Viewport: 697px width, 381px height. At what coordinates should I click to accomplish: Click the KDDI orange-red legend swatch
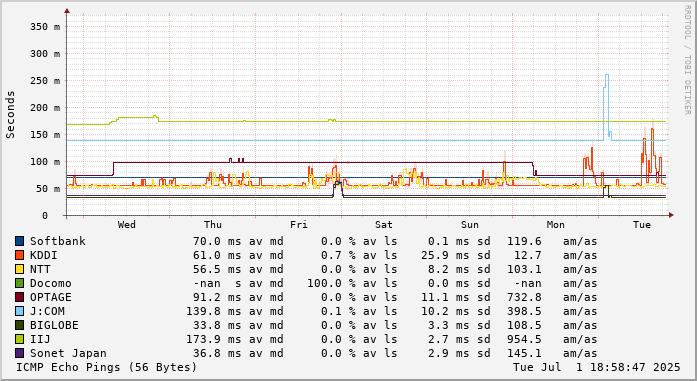pyautogui.click(x=20, y=255)
